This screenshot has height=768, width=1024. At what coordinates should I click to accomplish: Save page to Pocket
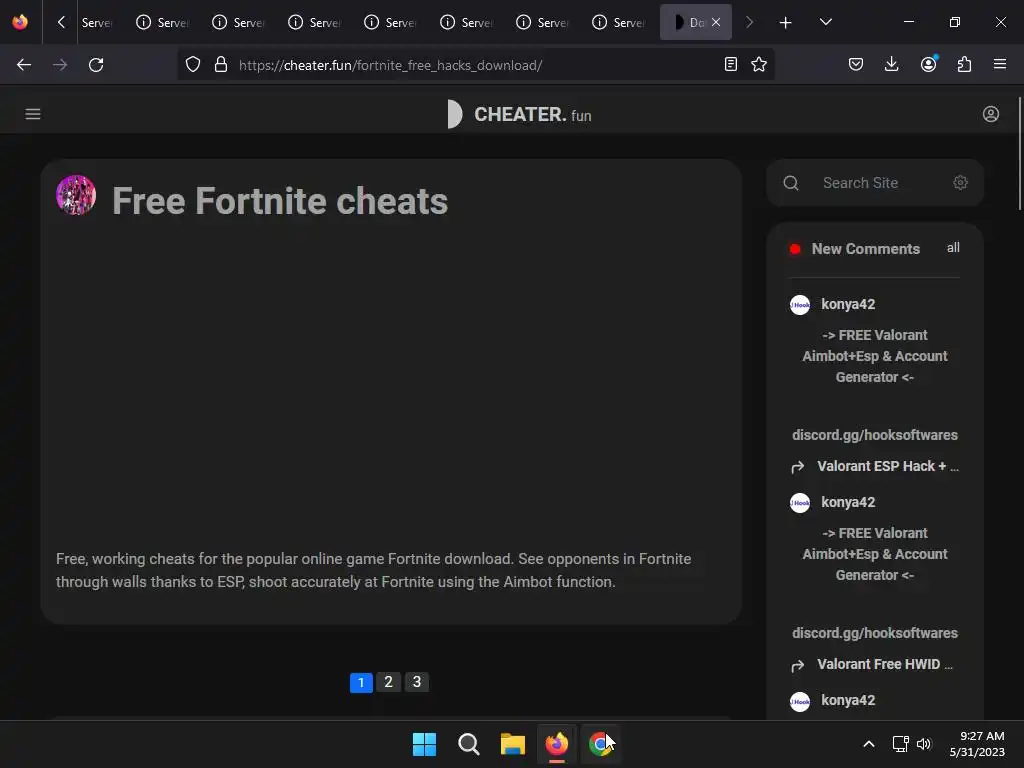(x=856, y=65)
